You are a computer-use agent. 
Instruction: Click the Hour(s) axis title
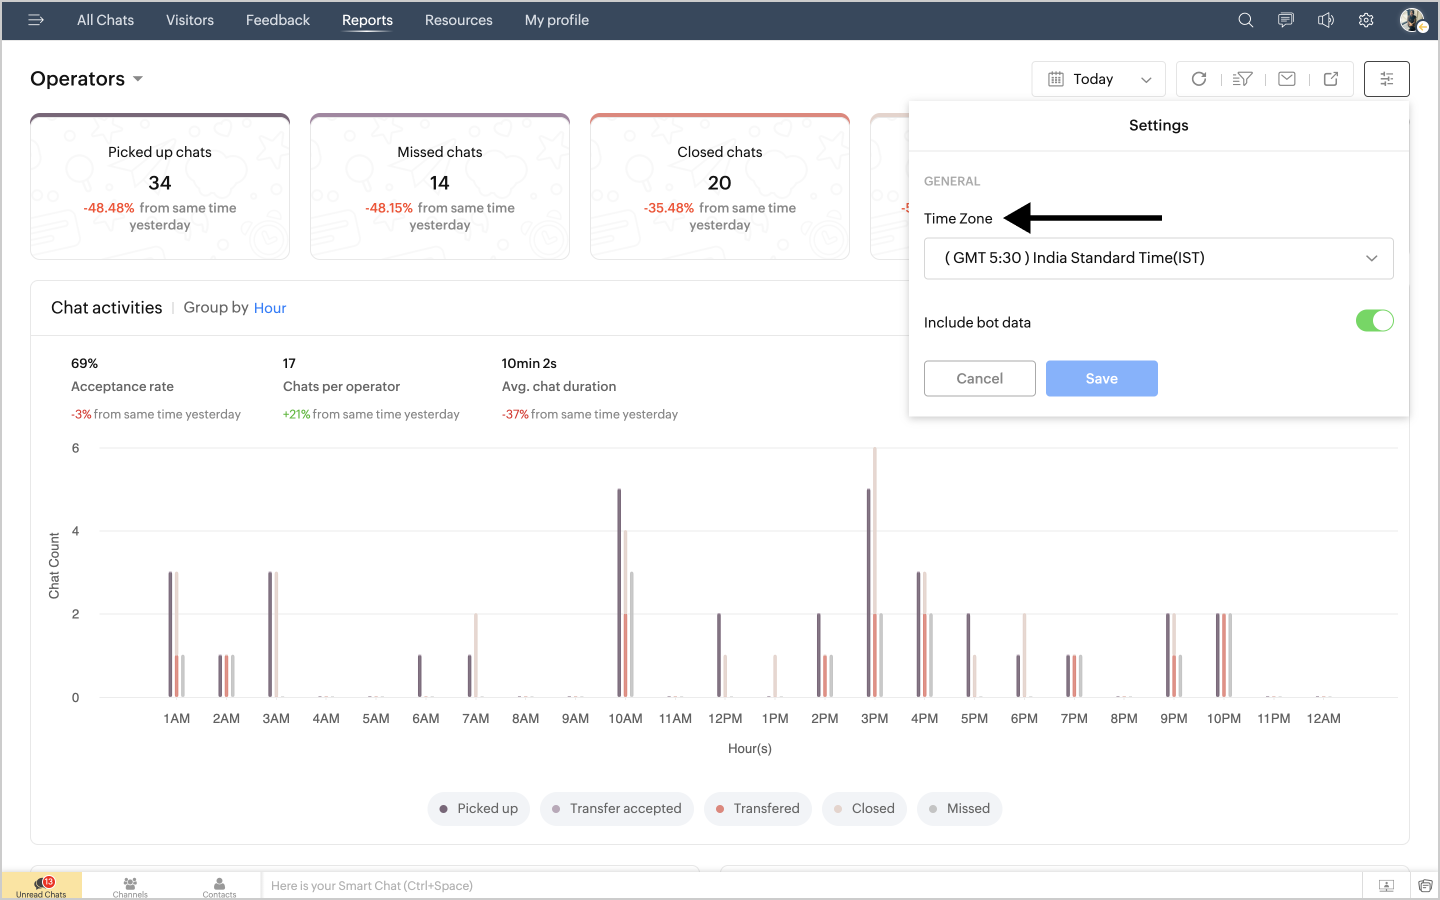[750, 749]
